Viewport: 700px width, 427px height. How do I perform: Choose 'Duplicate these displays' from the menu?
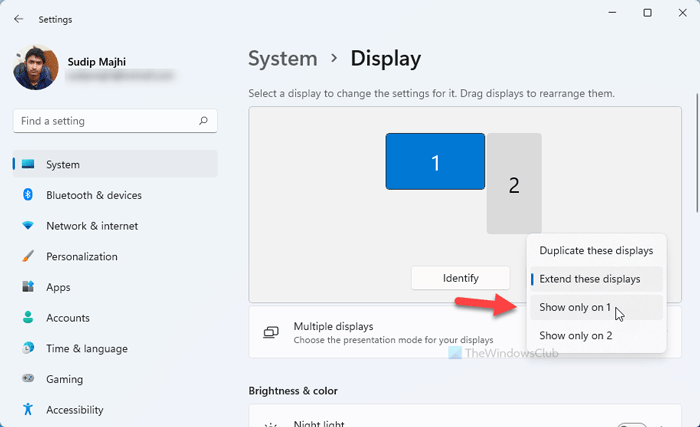tap(596, 250)
